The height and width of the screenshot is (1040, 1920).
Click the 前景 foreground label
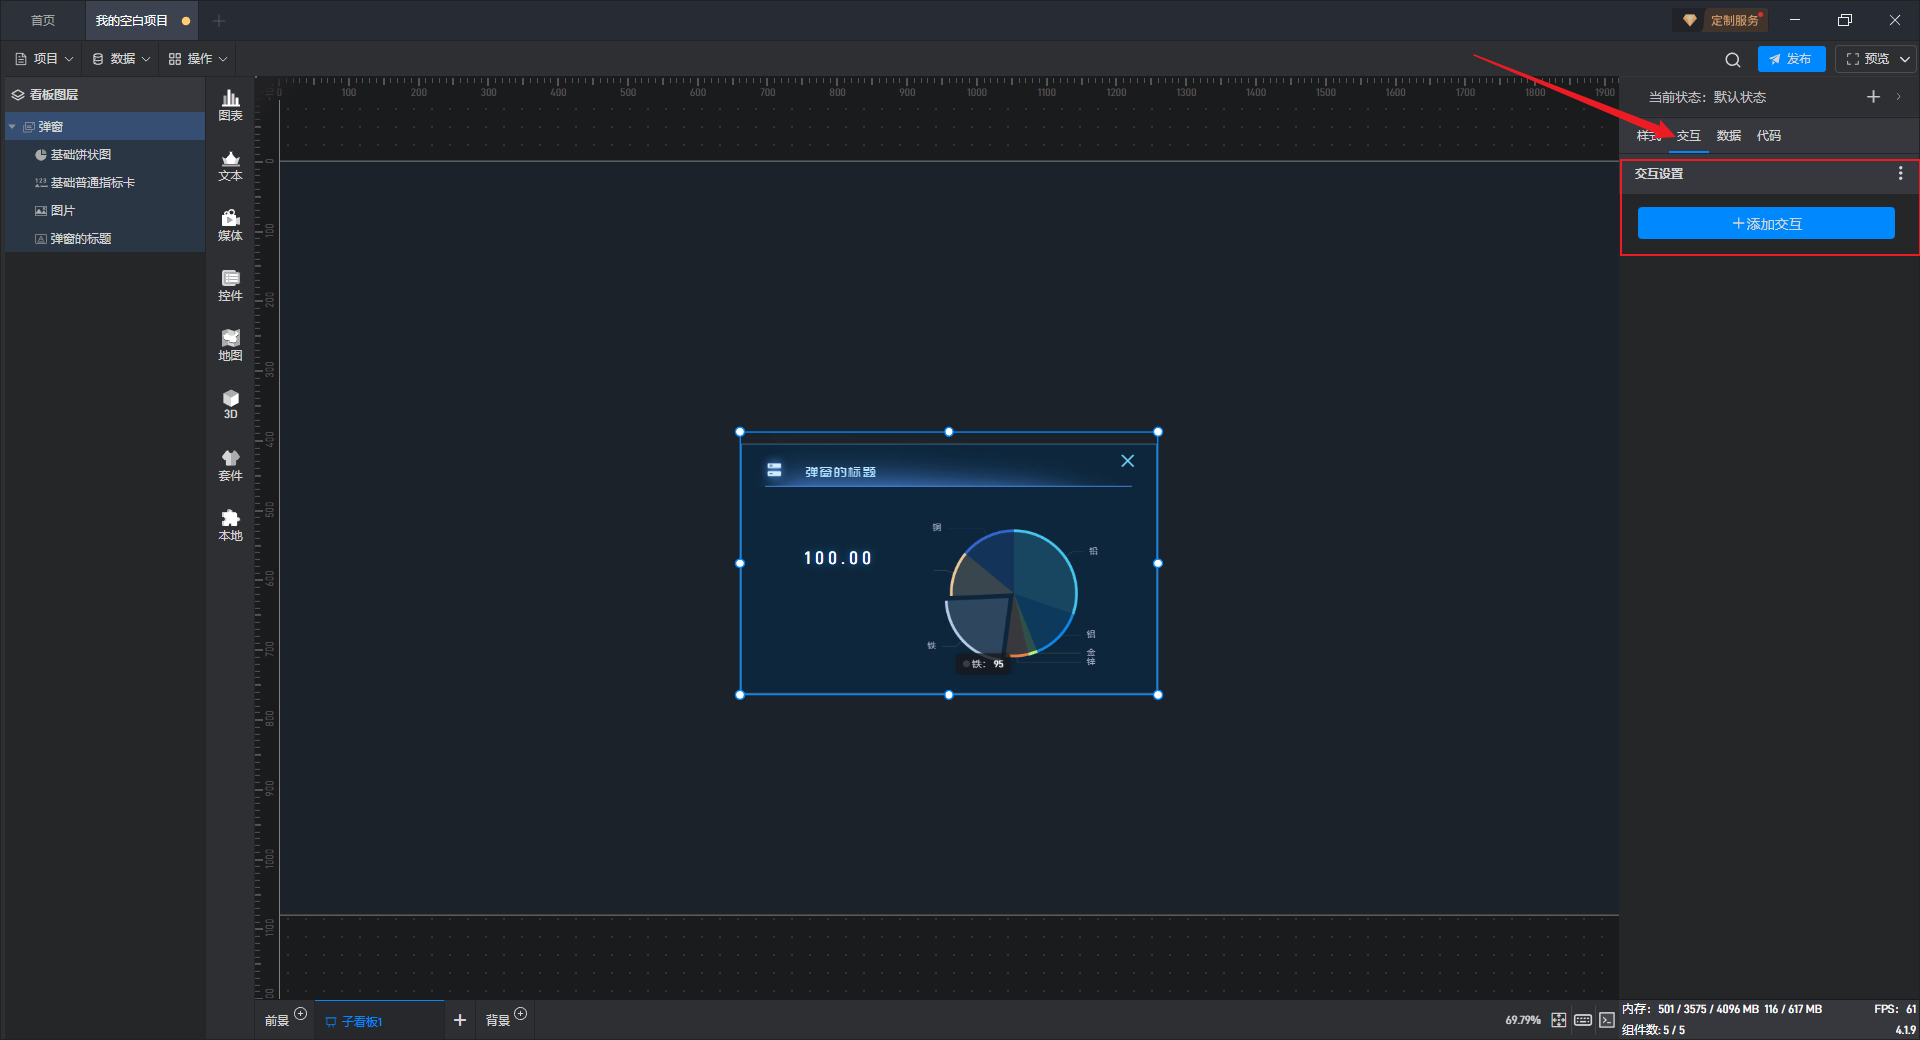click(x=277, y=1021)
